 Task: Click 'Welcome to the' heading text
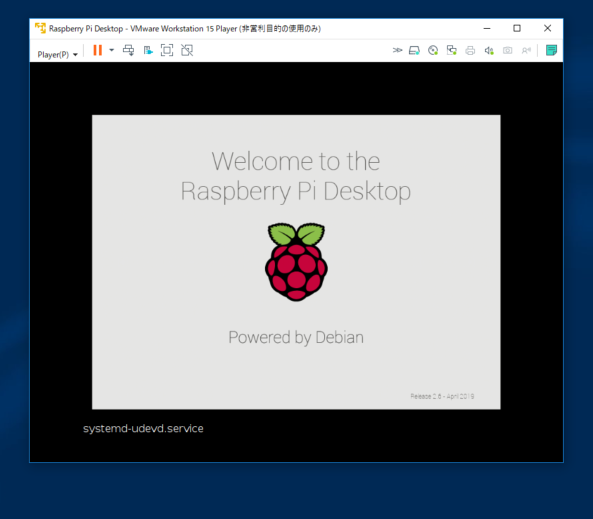point(296,162)
